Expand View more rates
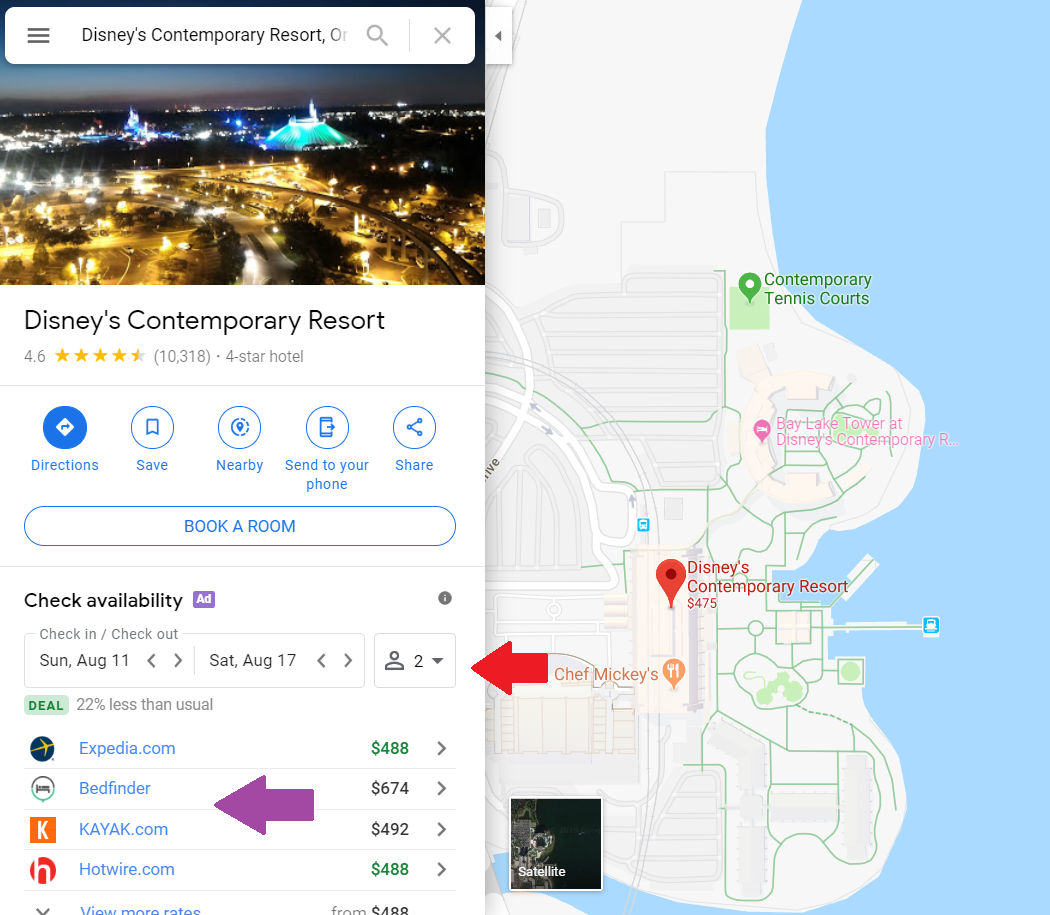 pyautogui.click(x=140, y=910)
